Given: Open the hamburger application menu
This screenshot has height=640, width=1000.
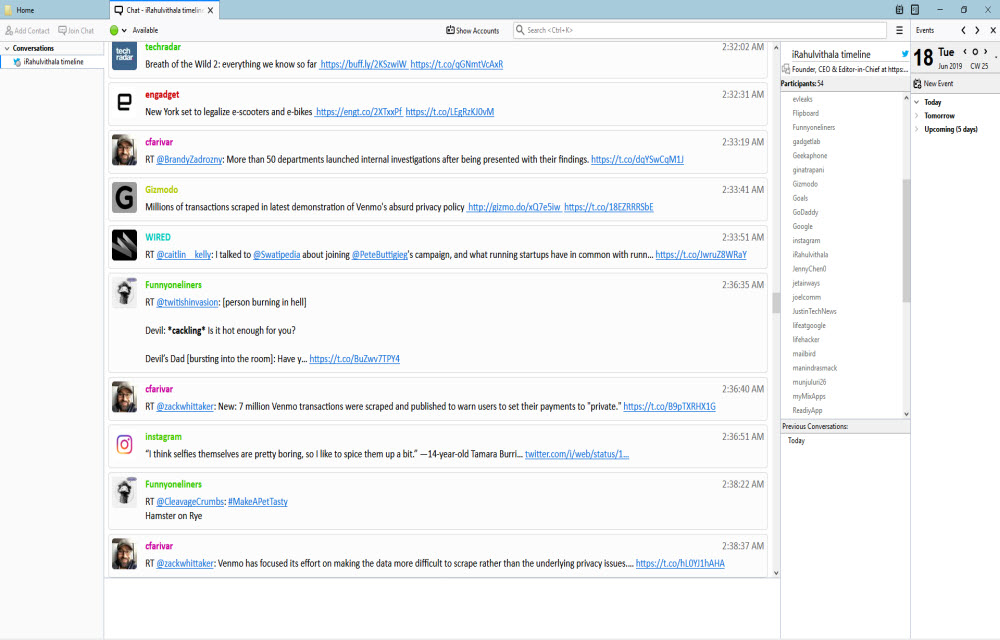Looking at the screenshot, I should coord(899,30).
